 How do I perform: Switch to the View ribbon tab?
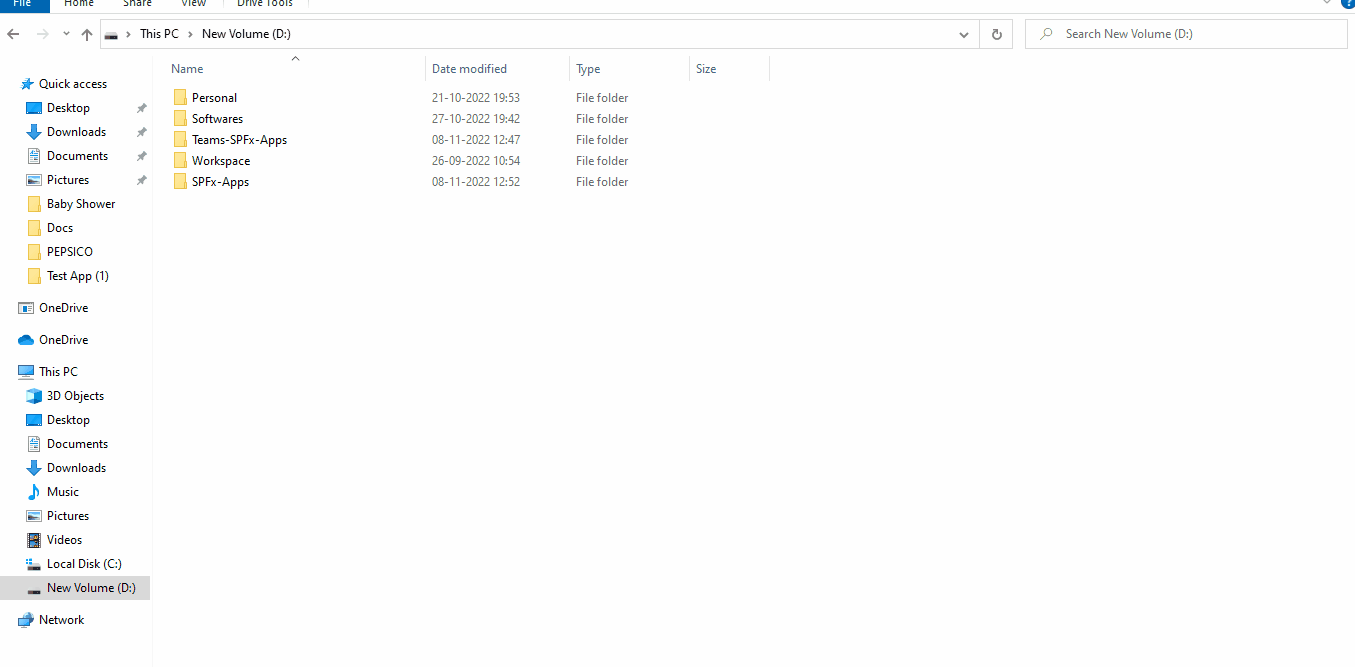point(193,4)
